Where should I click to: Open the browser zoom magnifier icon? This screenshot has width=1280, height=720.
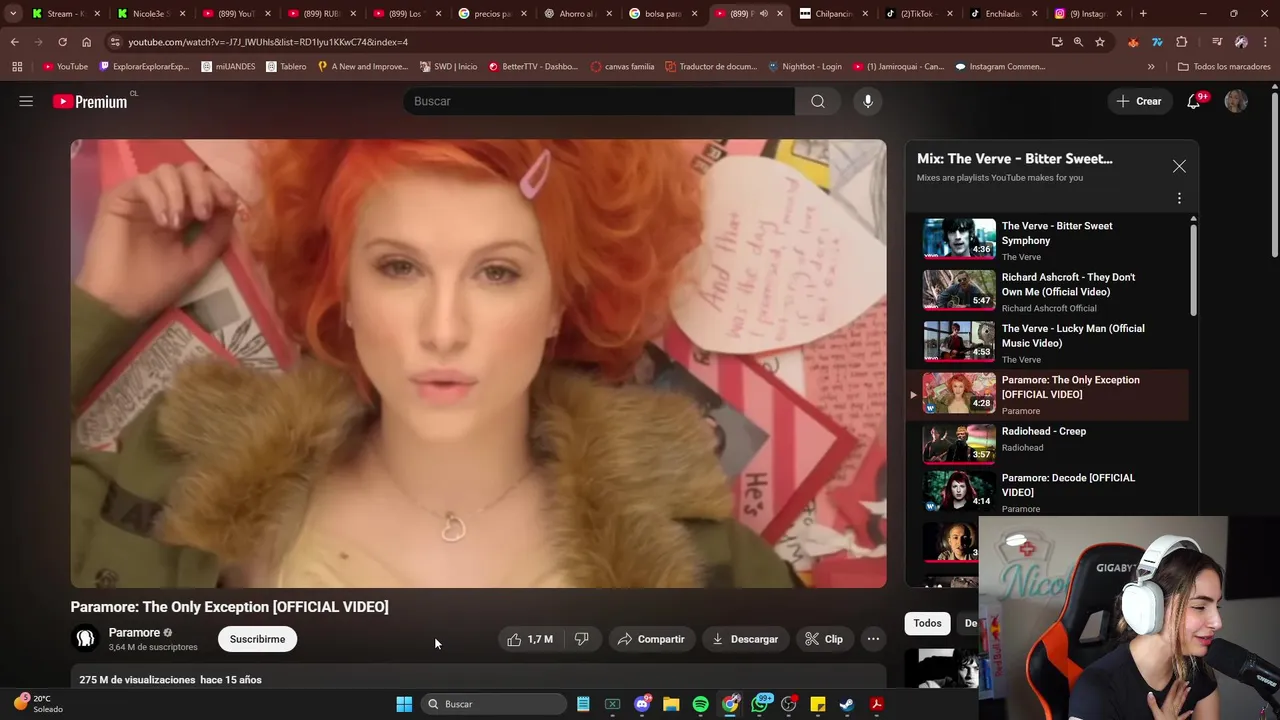(x=1078, y=42)
